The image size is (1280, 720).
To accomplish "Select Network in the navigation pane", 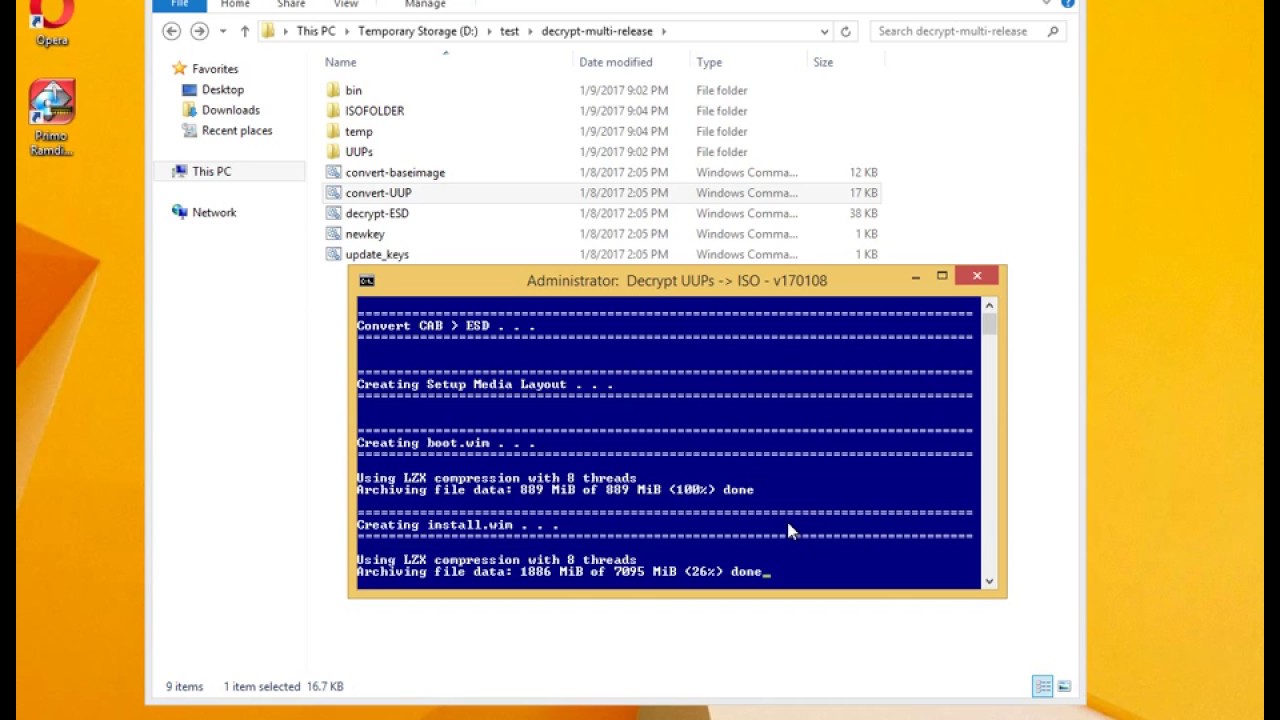I will point(214,212).
